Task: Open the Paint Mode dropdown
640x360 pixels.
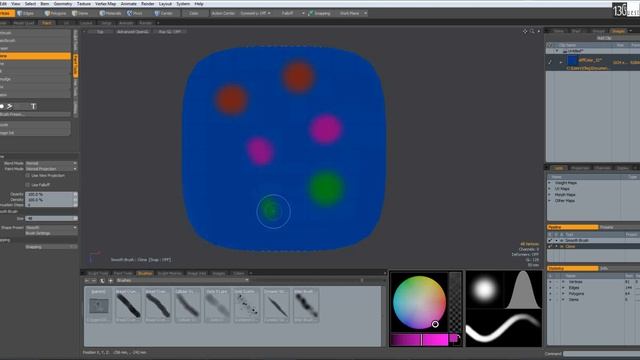Action: (51, 169)
